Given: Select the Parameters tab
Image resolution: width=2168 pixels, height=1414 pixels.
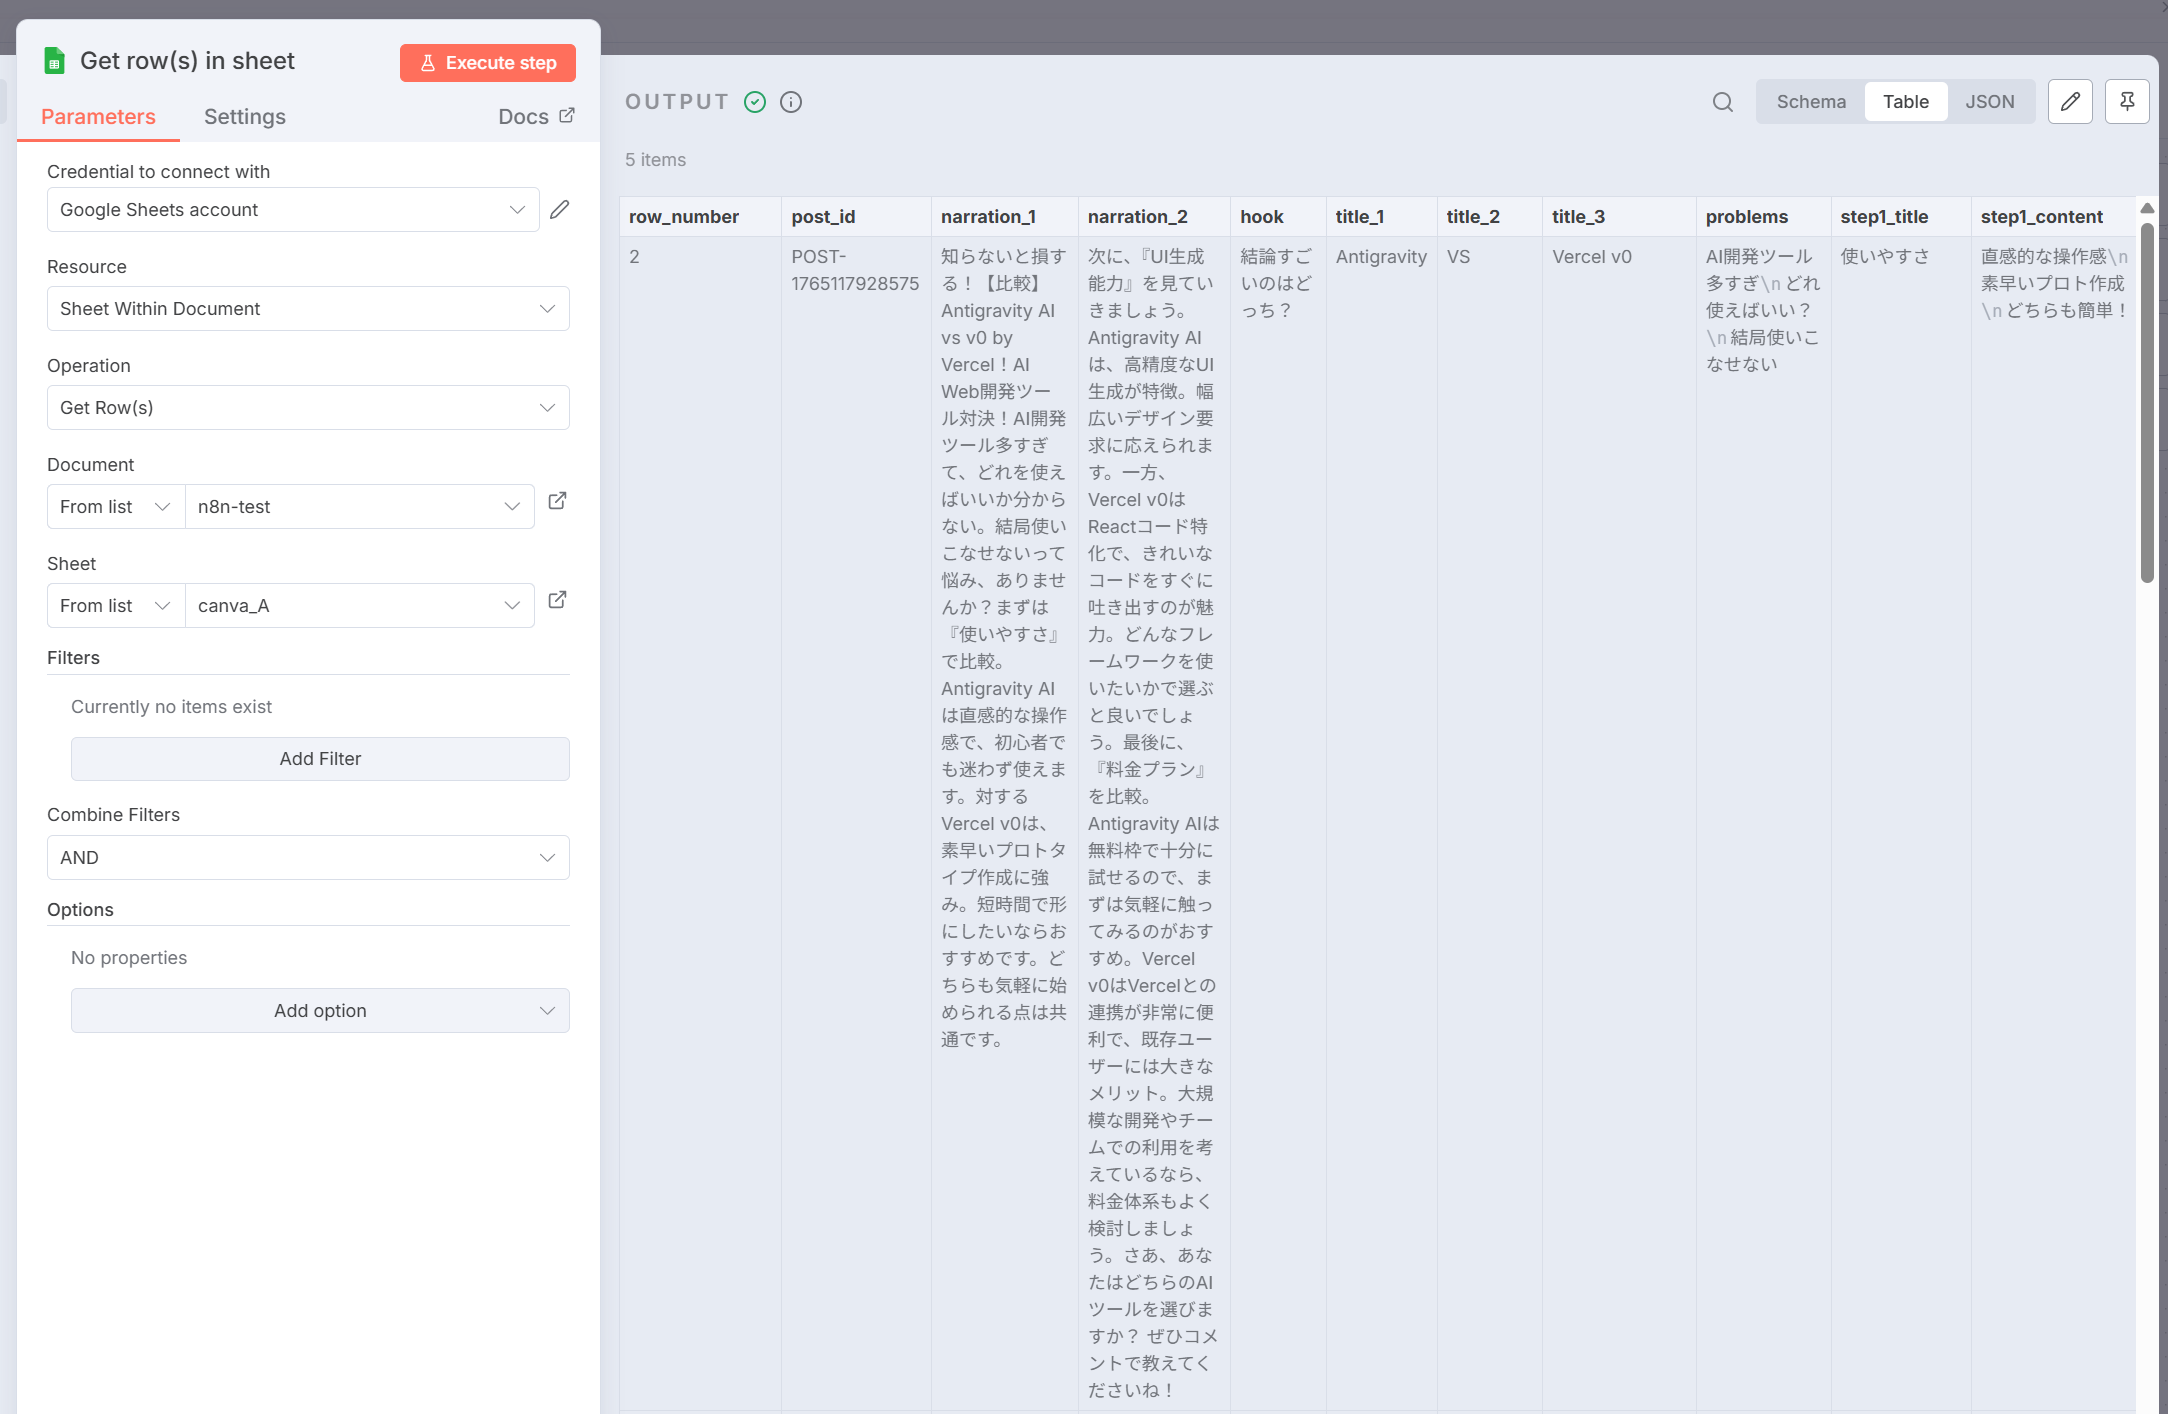Looking at the screenshot, I should pyautogui.click(x=98, y=117).
